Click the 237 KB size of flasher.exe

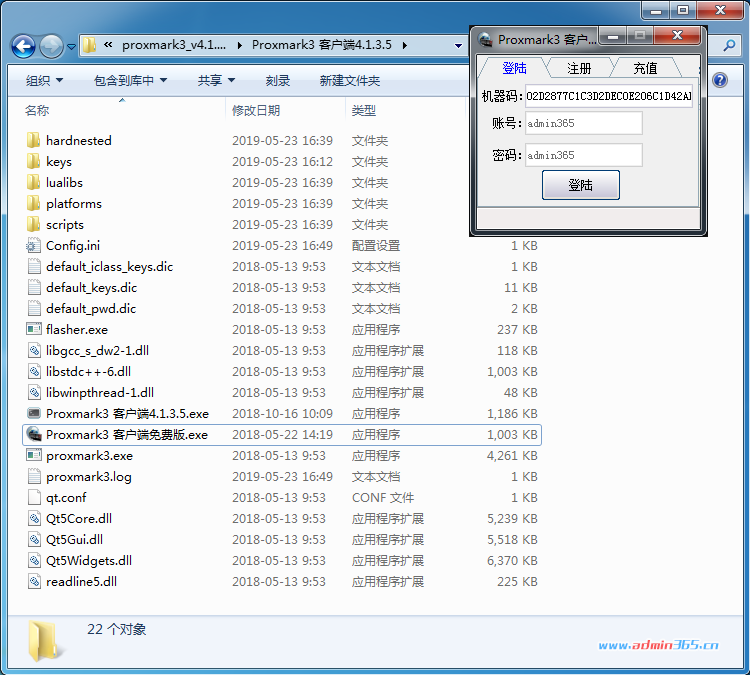517,330
